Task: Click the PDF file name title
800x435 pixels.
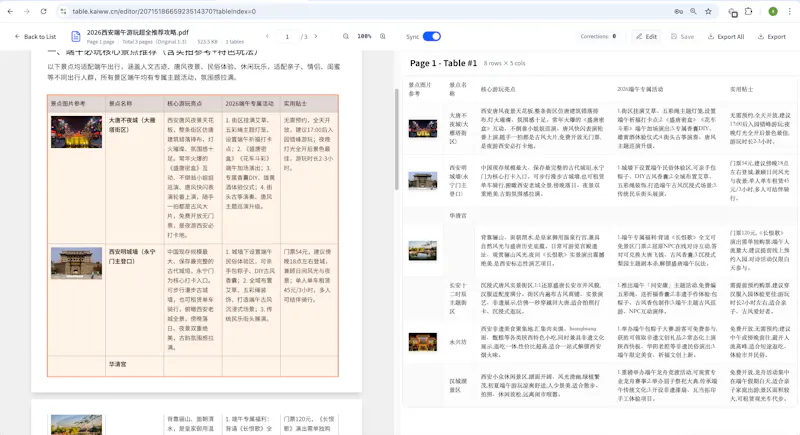Action: pos(137,32)
